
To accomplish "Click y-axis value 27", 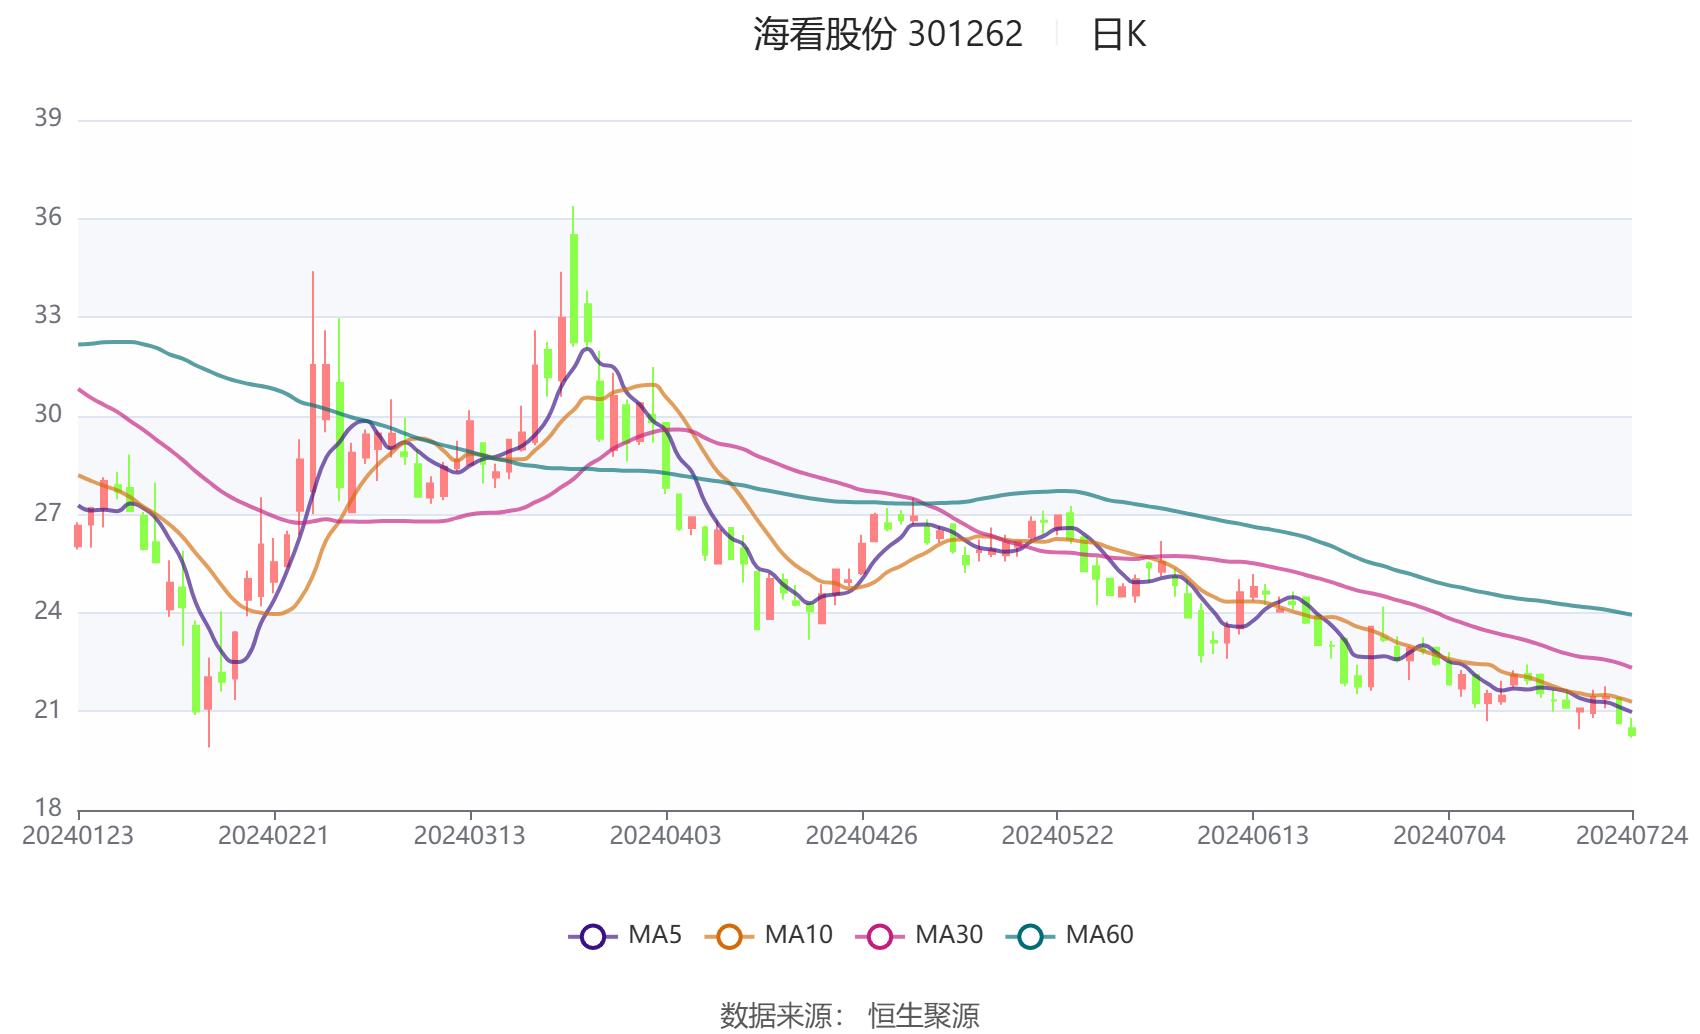I will (x=48, y=513).
